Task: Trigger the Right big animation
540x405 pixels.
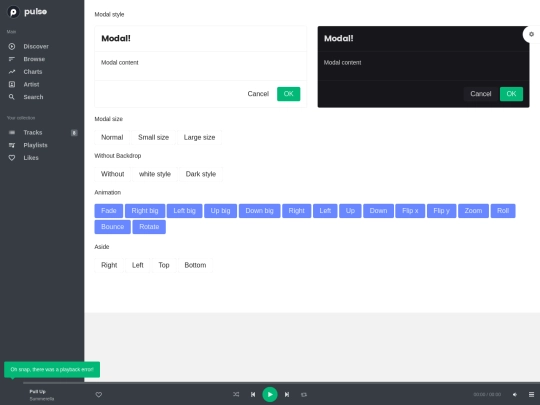Action: click(145, 211)
